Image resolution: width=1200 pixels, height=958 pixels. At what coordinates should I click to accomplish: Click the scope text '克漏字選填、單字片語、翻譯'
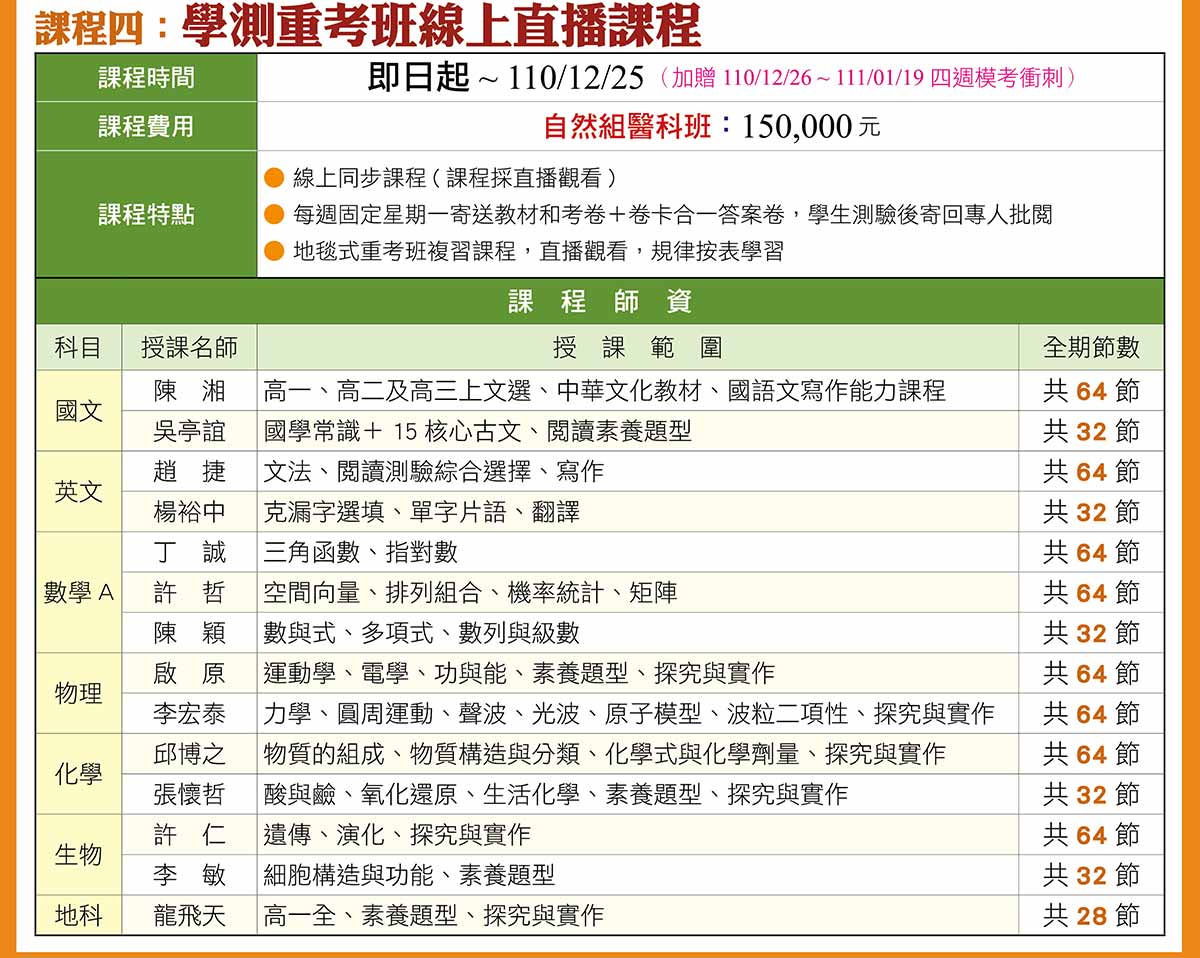pos(421,513)
